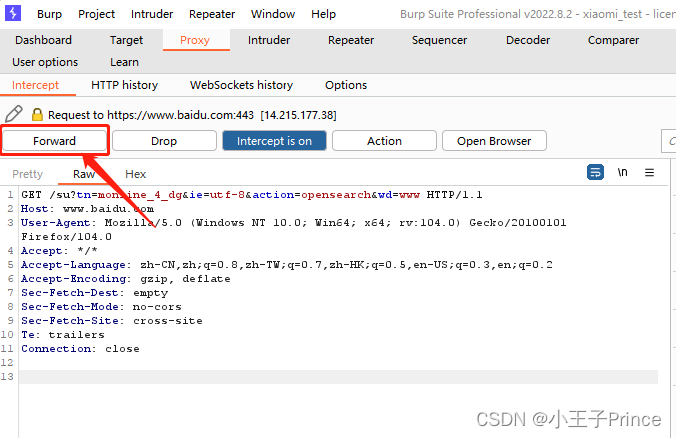Click the User-Agent header line
The image size is (676, 438).
(294, 223)
